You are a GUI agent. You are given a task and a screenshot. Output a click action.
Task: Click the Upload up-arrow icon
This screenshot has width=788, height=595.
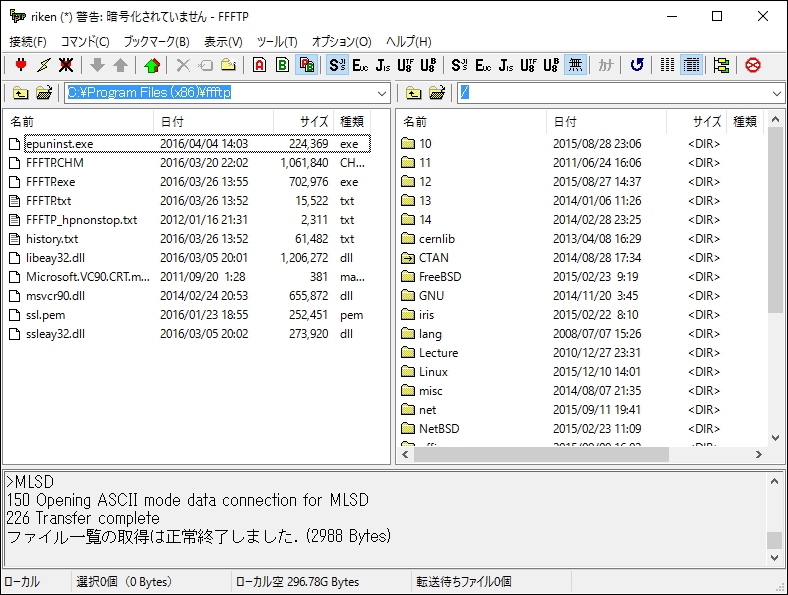120,65
